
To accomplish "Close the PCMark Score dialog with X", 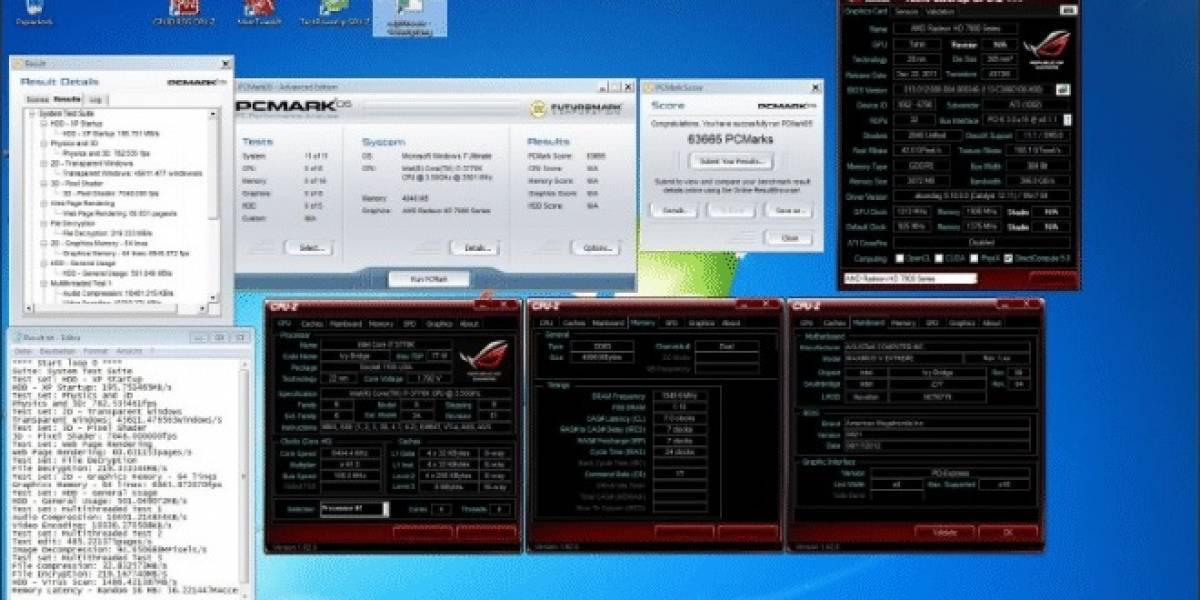I will [815, 87].
